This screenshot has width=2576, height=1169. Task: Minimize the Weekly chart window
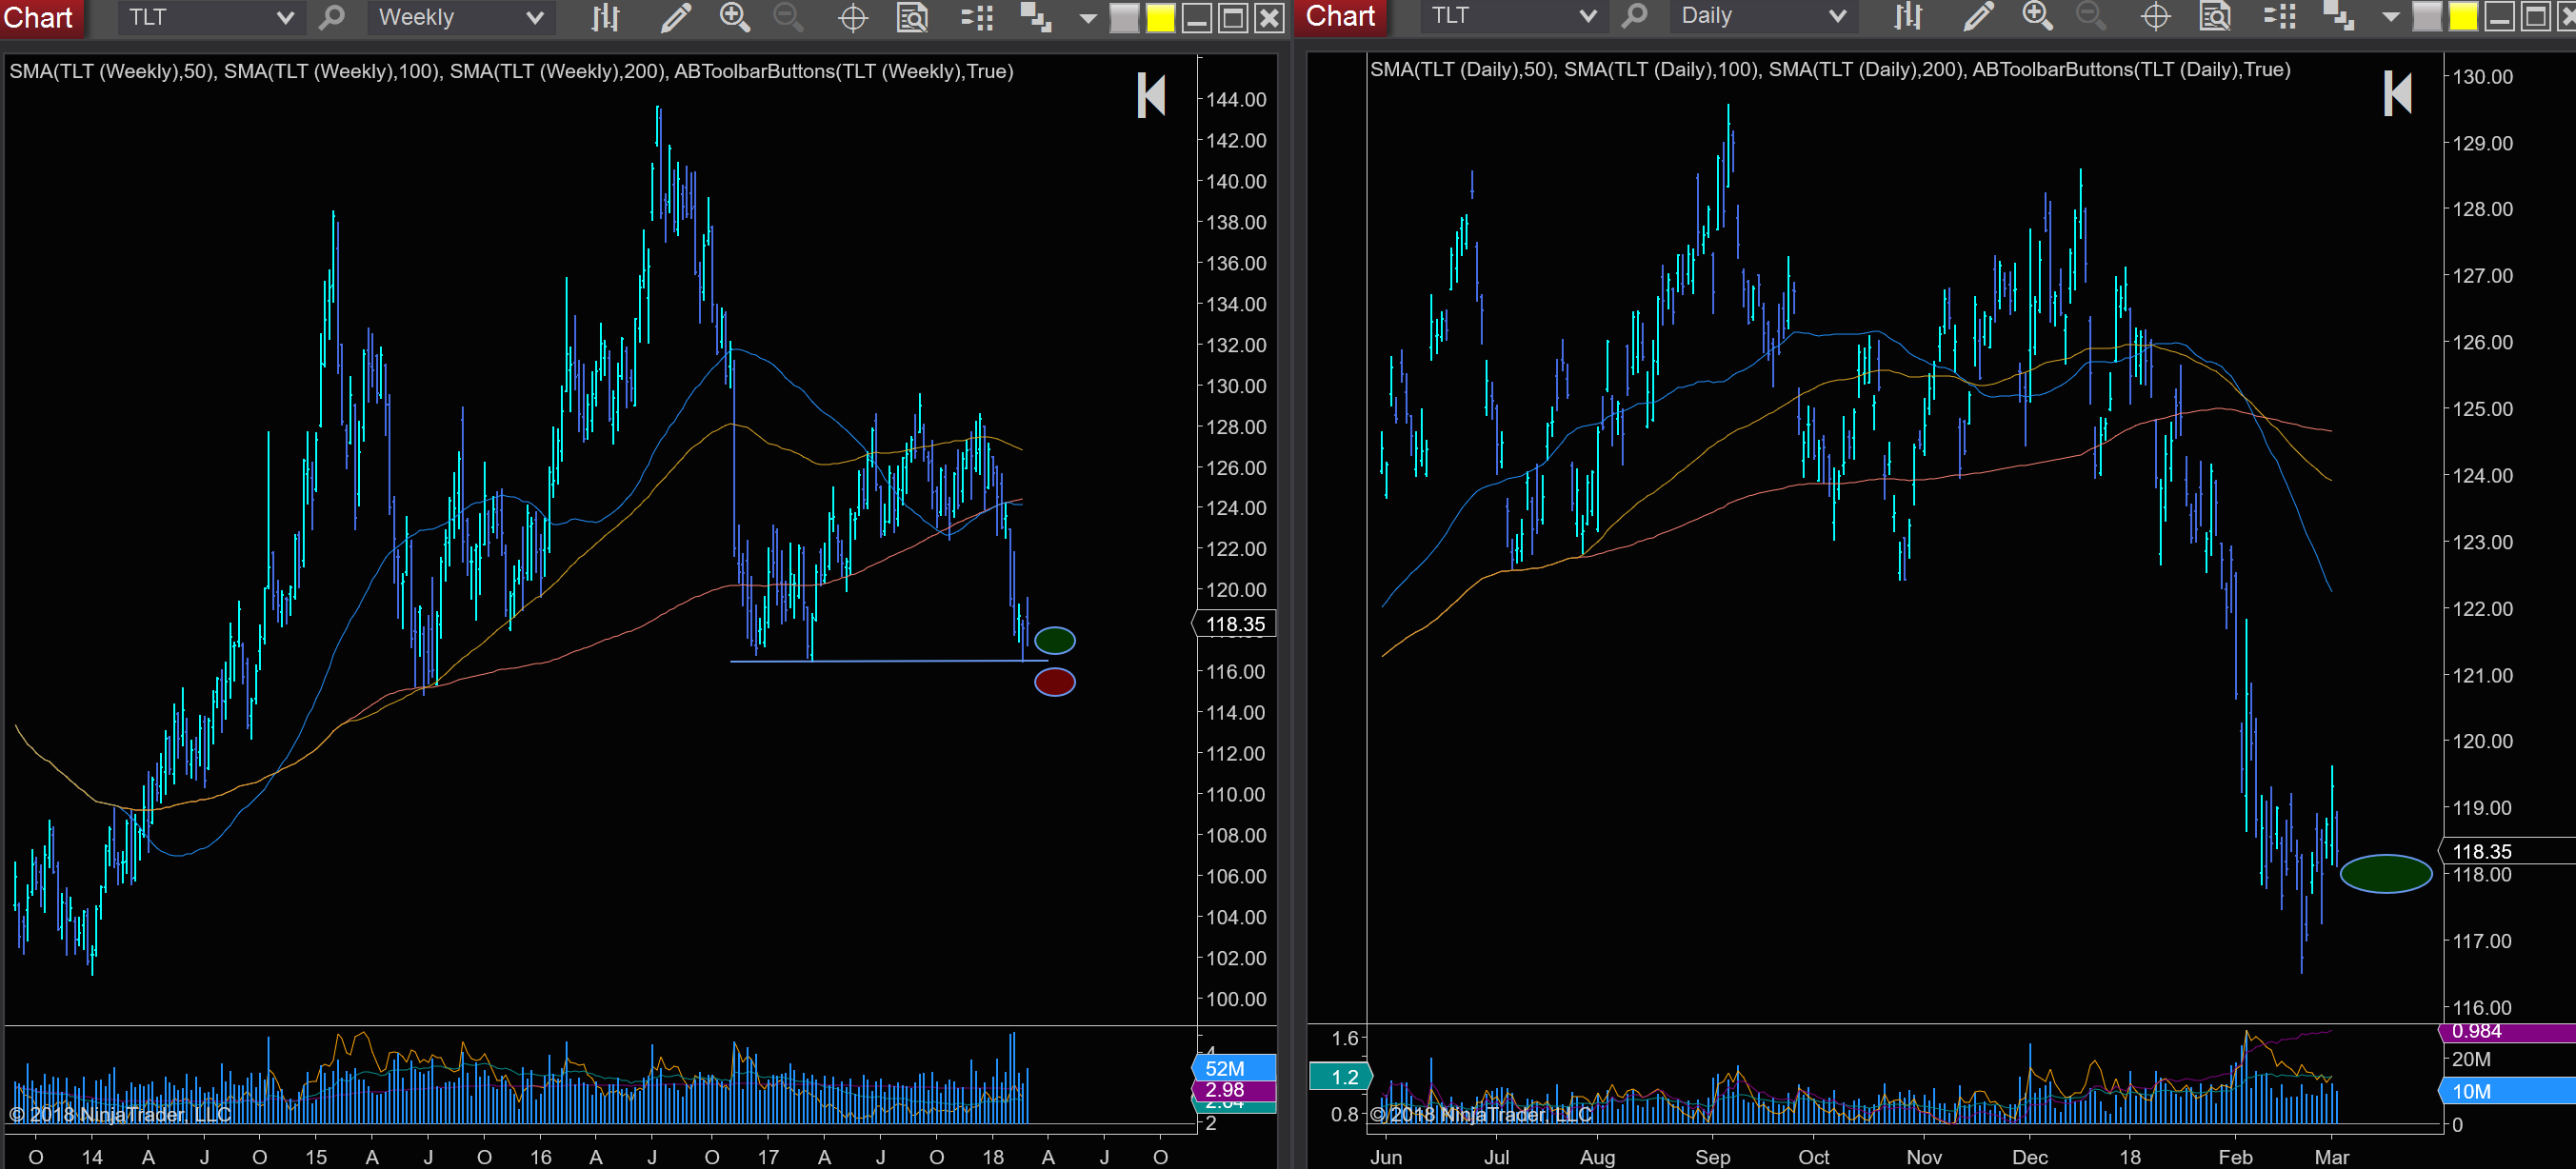(x=1196, y=18)
